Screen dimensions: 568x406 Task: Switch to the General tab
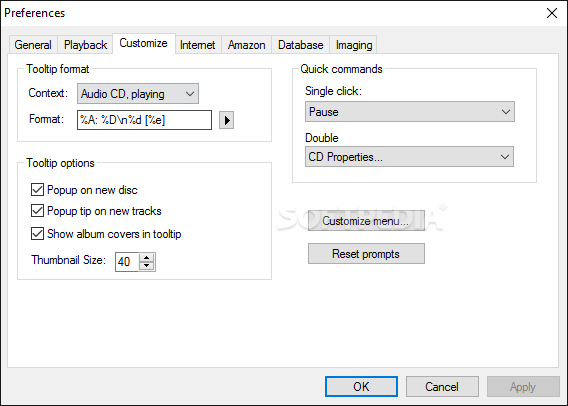click(33, 45)
